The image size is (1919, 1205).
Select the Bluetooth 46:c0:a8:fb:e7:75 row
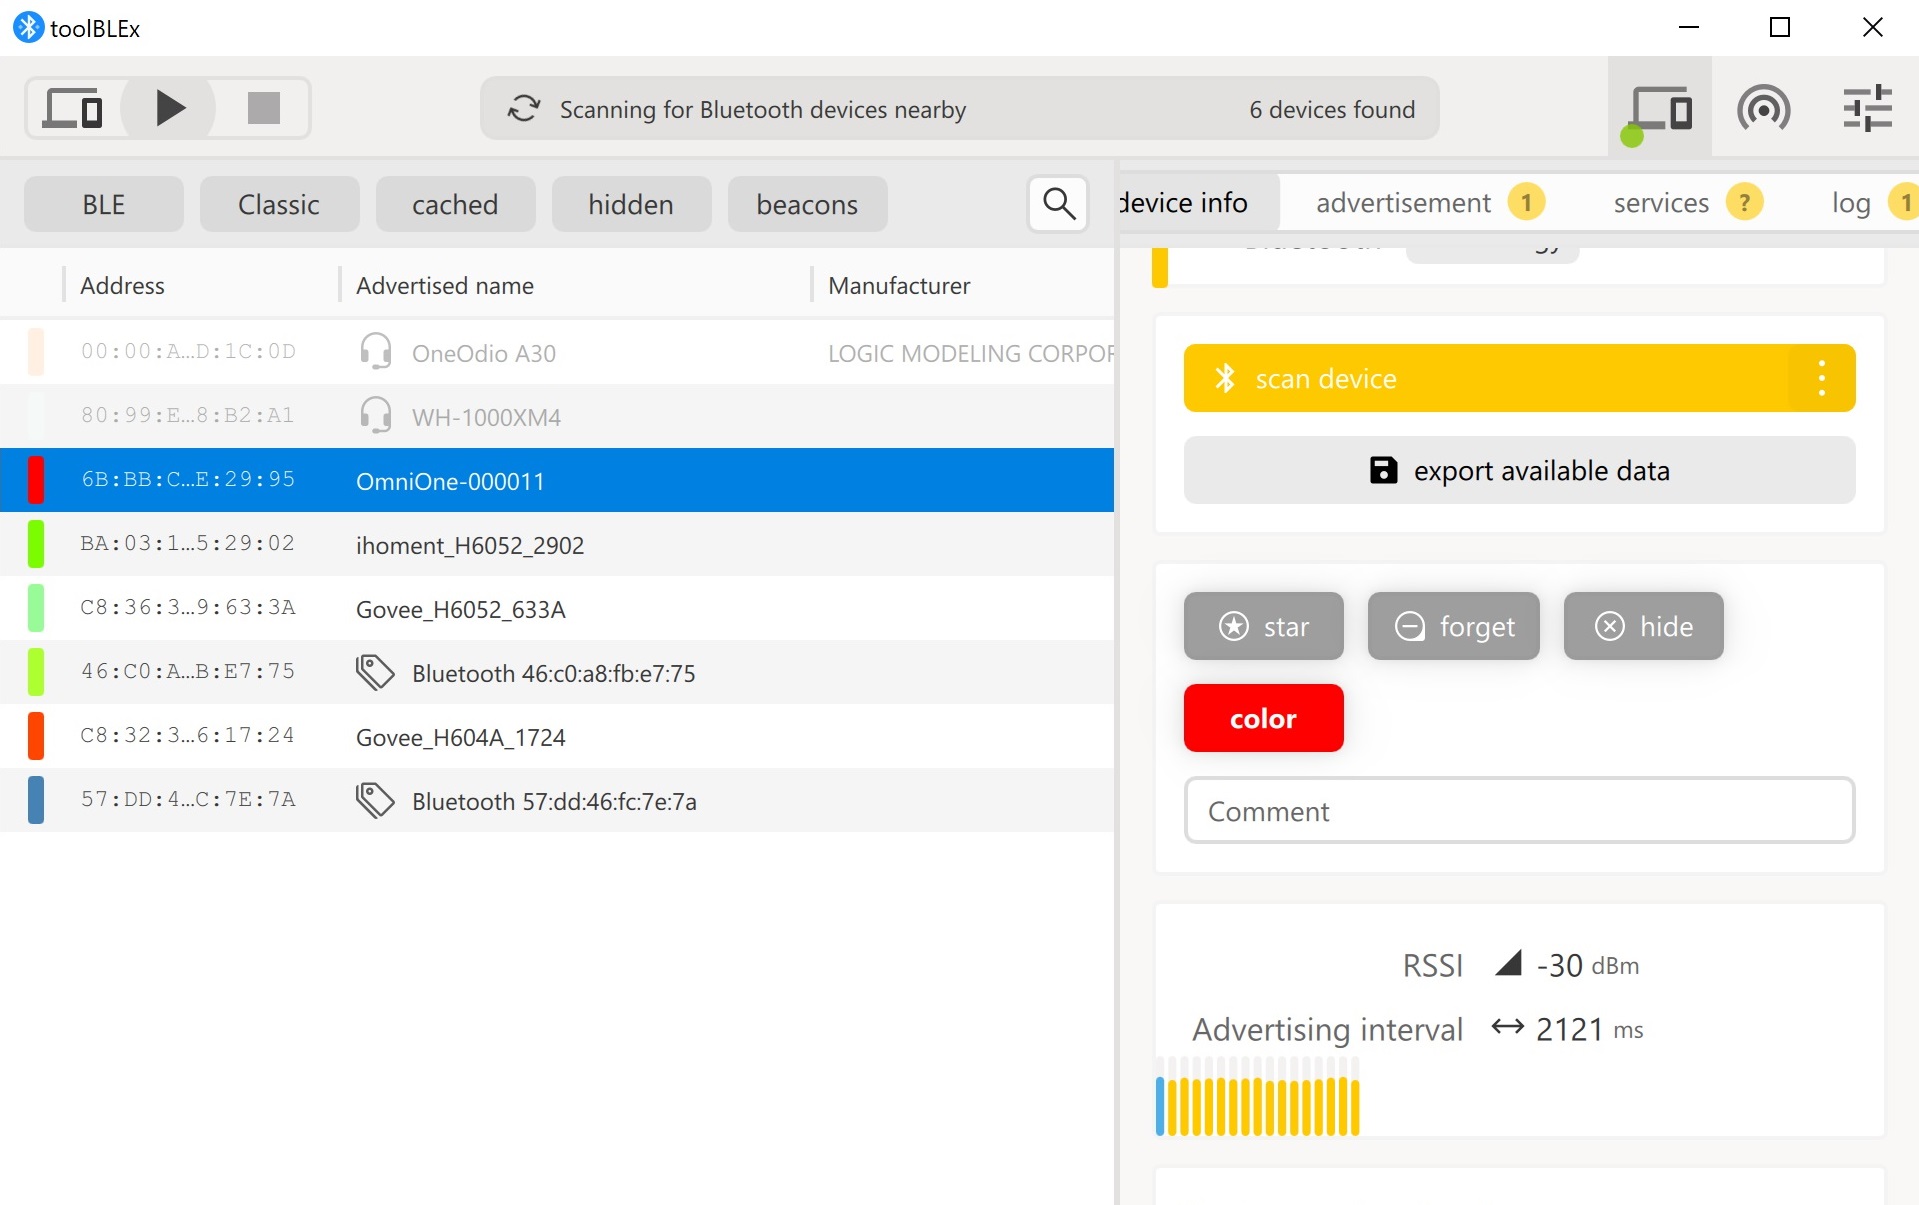click(x=557, y=672)
